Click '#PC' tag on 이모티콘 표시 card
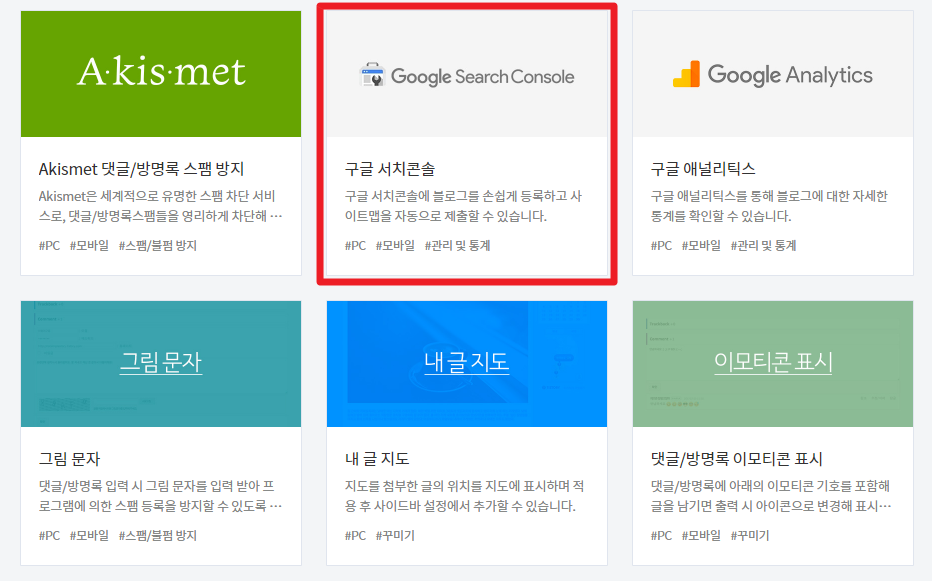Image resolution: width=932 pixels, height=581 pixels. [x=662, y=536]
